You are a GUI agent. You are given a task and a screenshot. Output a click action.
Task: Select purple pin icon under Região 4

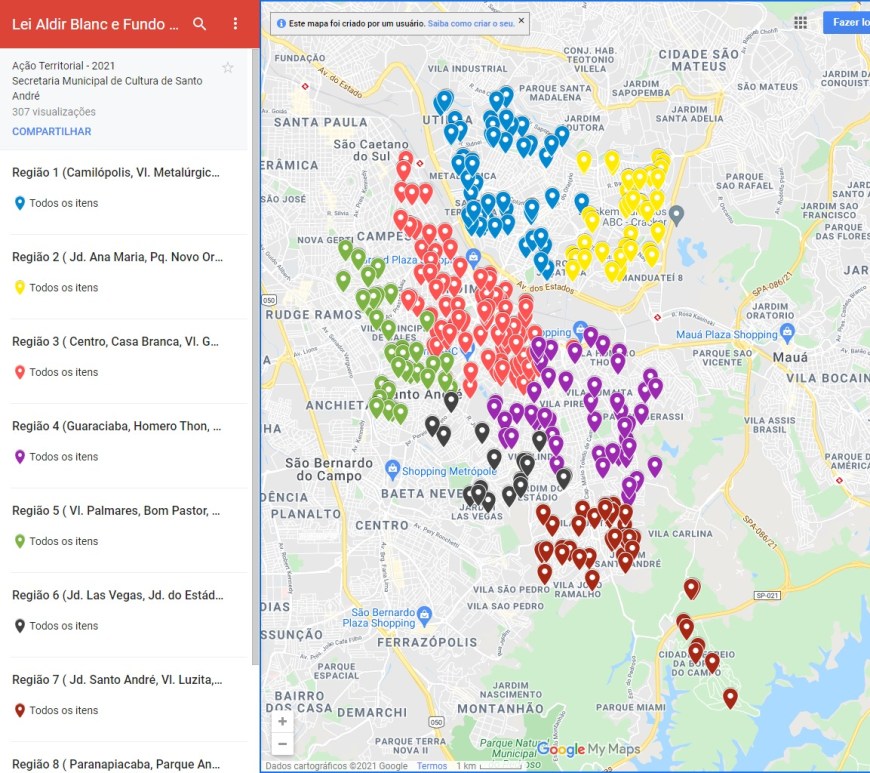pyautogui.click(x=20, y=457)
